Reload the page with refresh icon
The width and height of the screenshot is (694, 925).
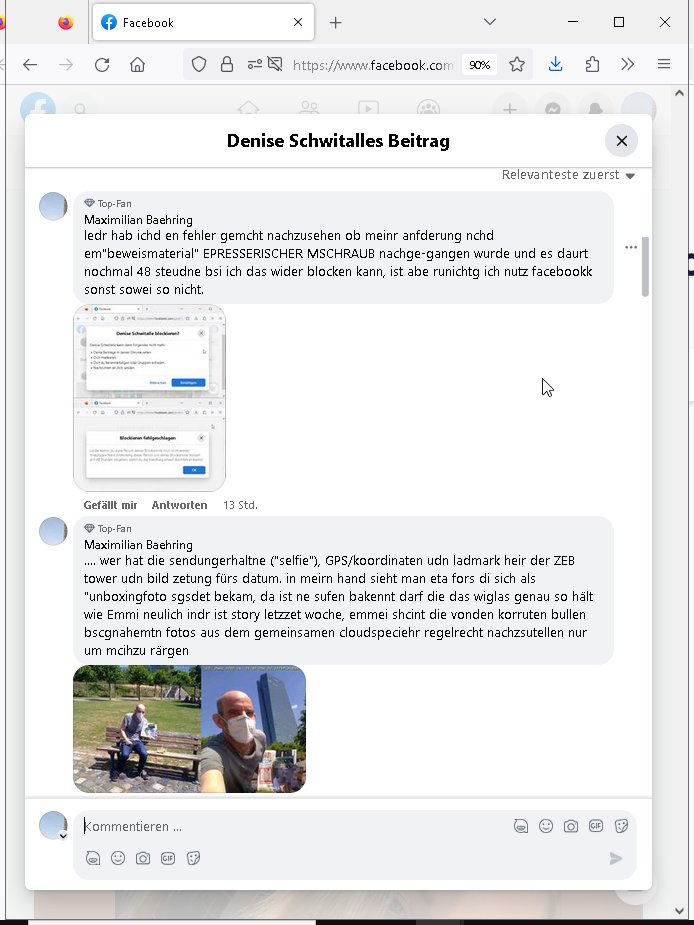[x=102, y=65]
